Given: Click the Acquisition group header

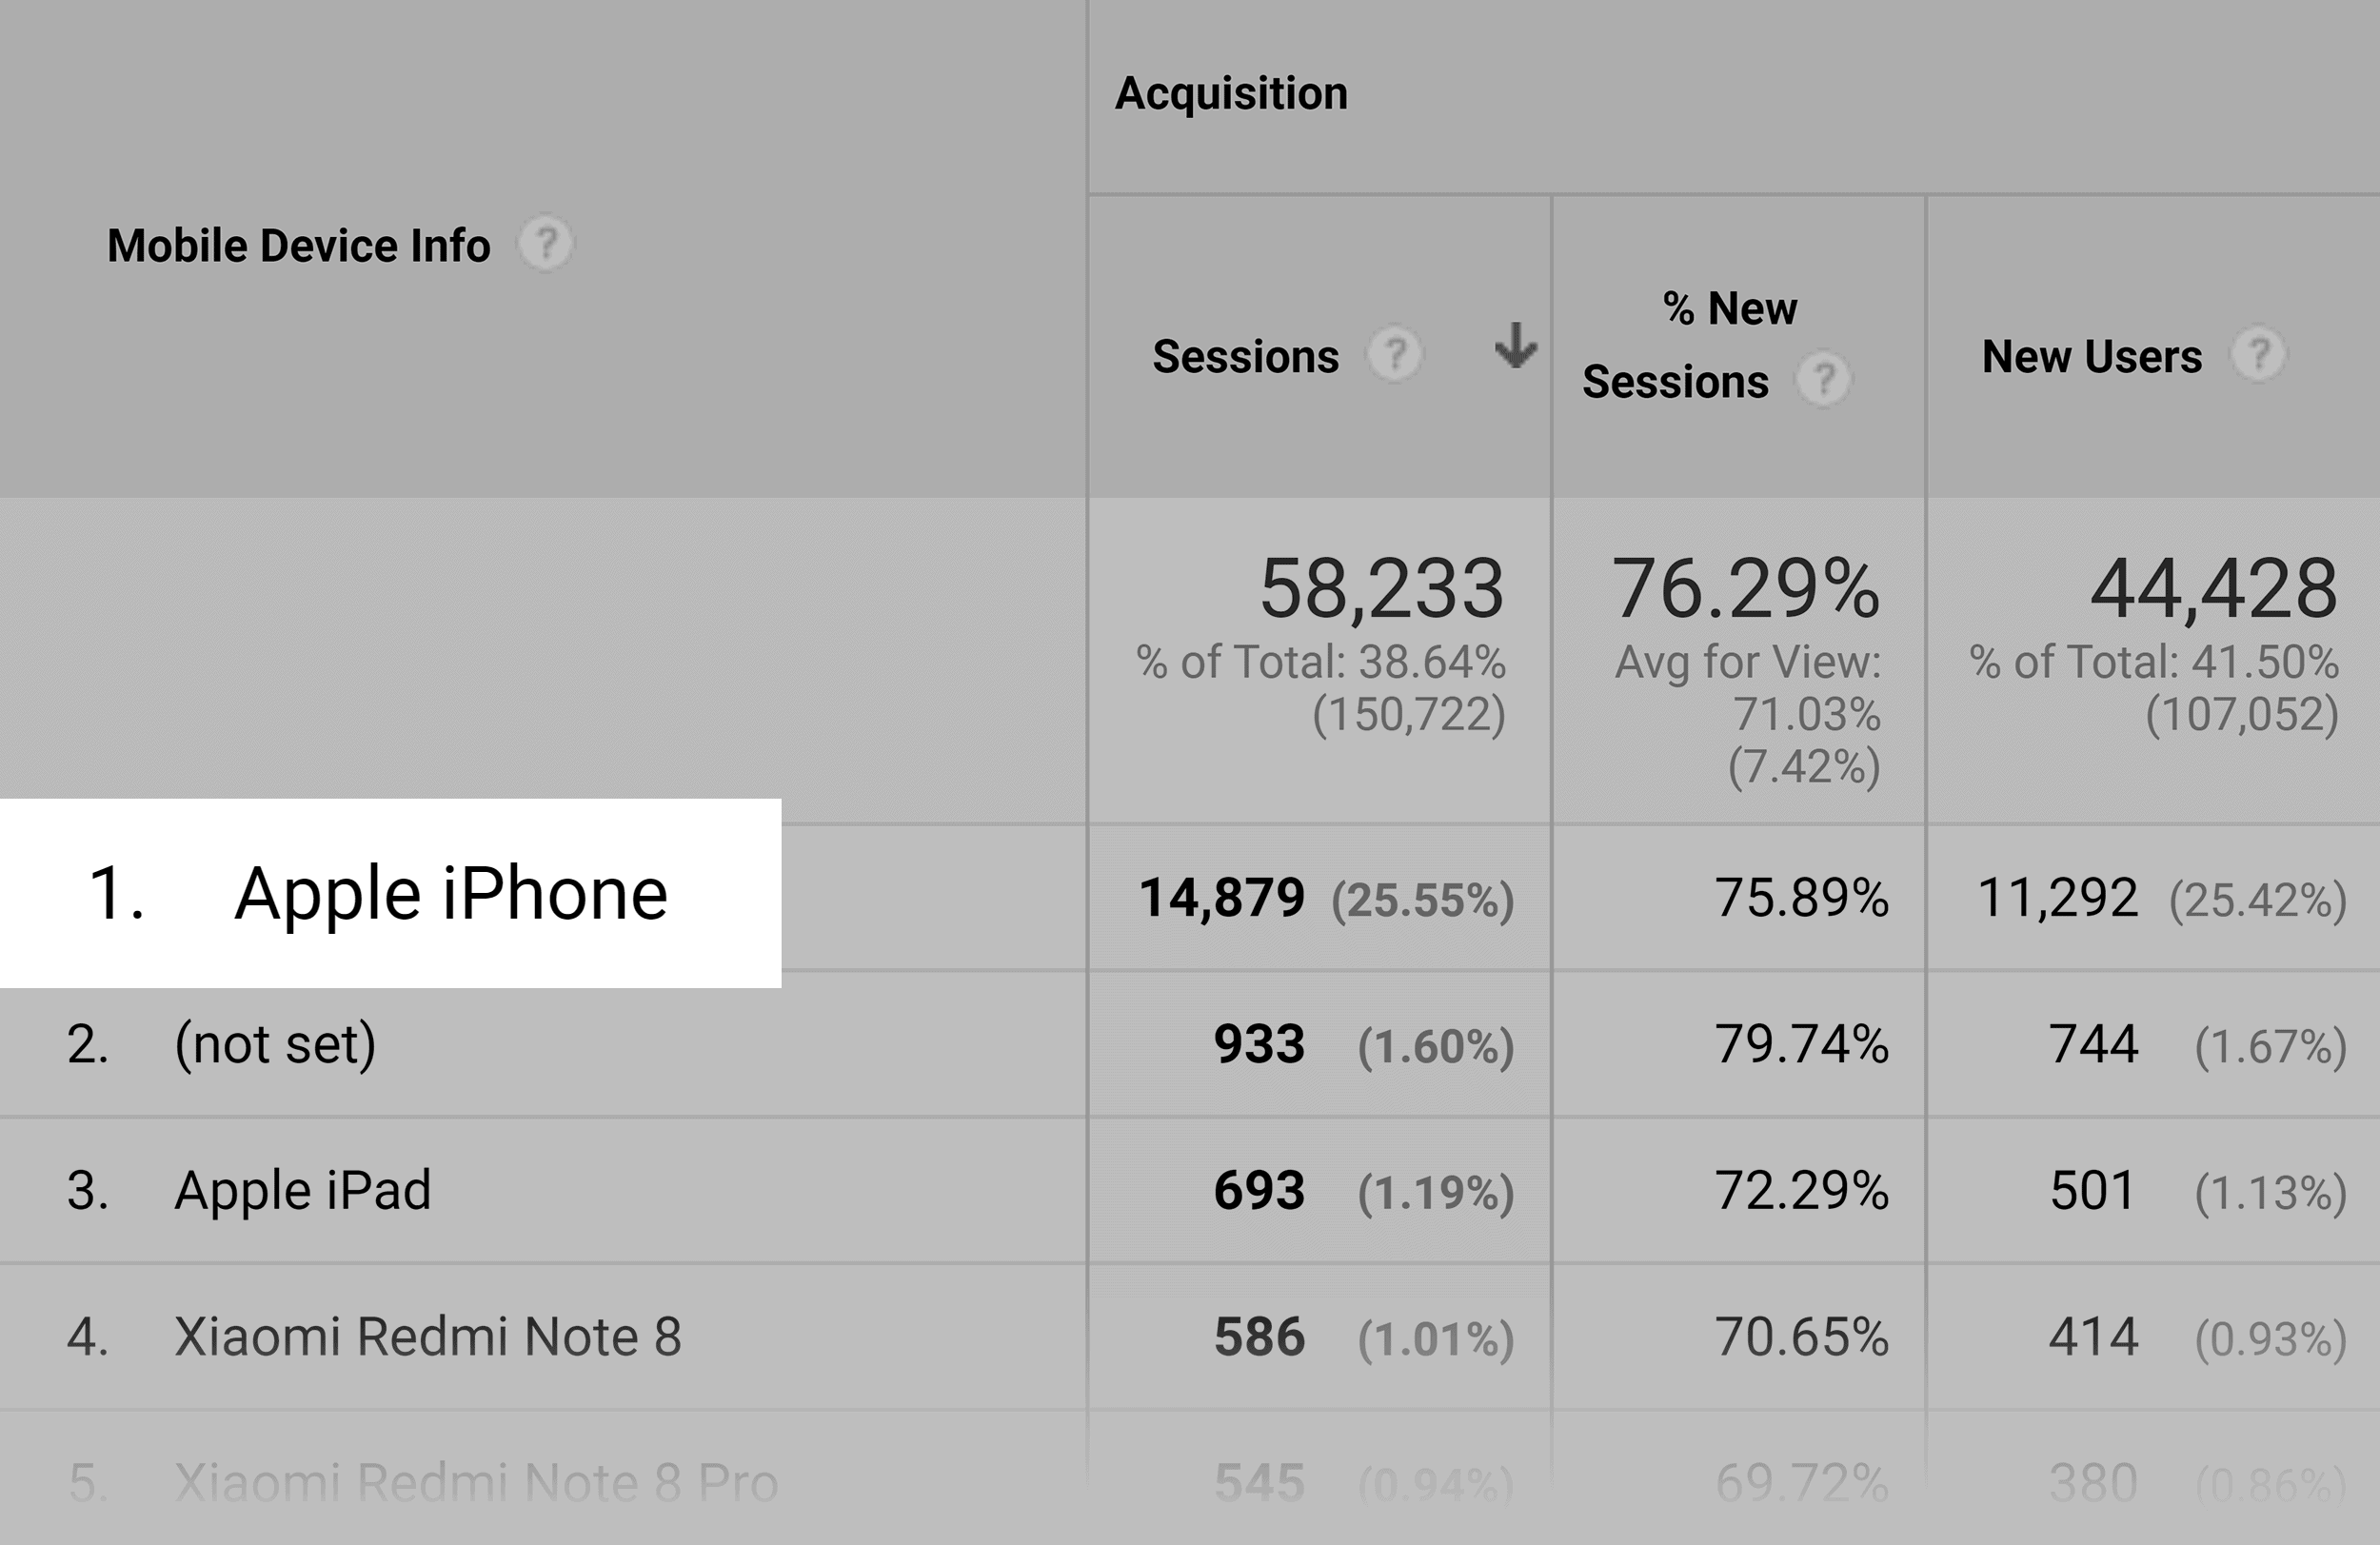Looking at the screenshot, I should point(1231,94).
